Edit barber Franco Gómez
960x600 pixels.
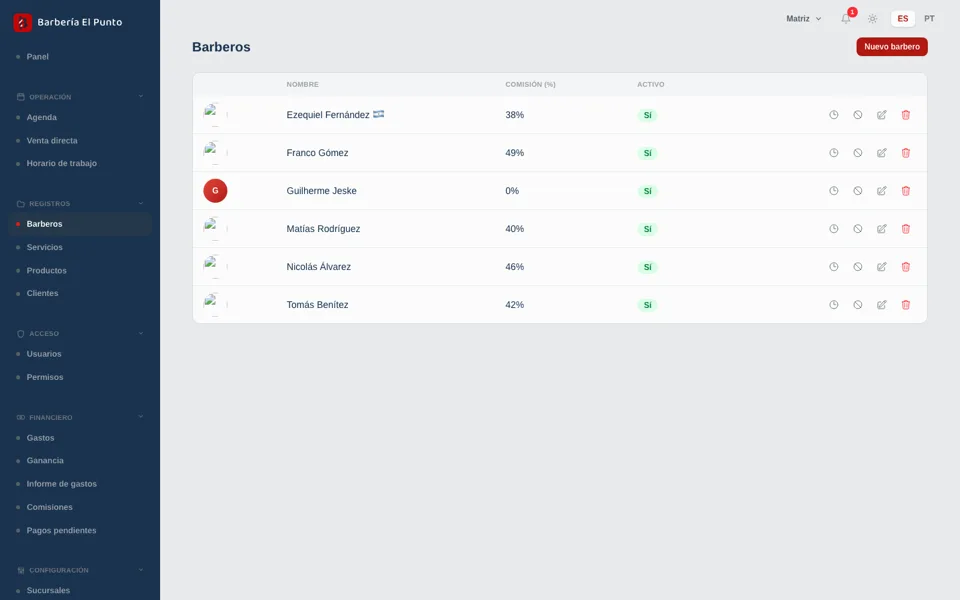882,153
